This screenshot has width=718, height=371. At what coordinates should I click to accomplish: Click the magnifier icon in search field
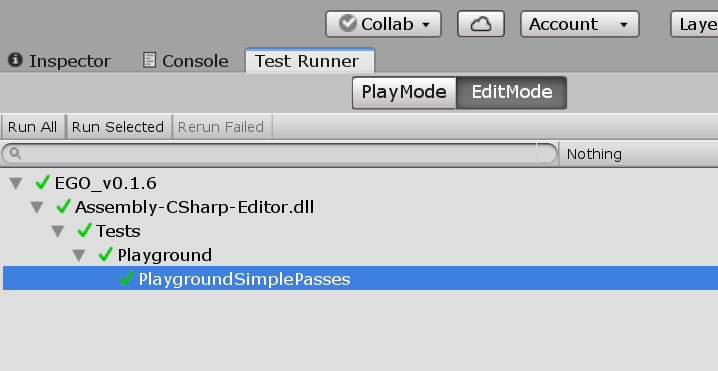(15, 153)
